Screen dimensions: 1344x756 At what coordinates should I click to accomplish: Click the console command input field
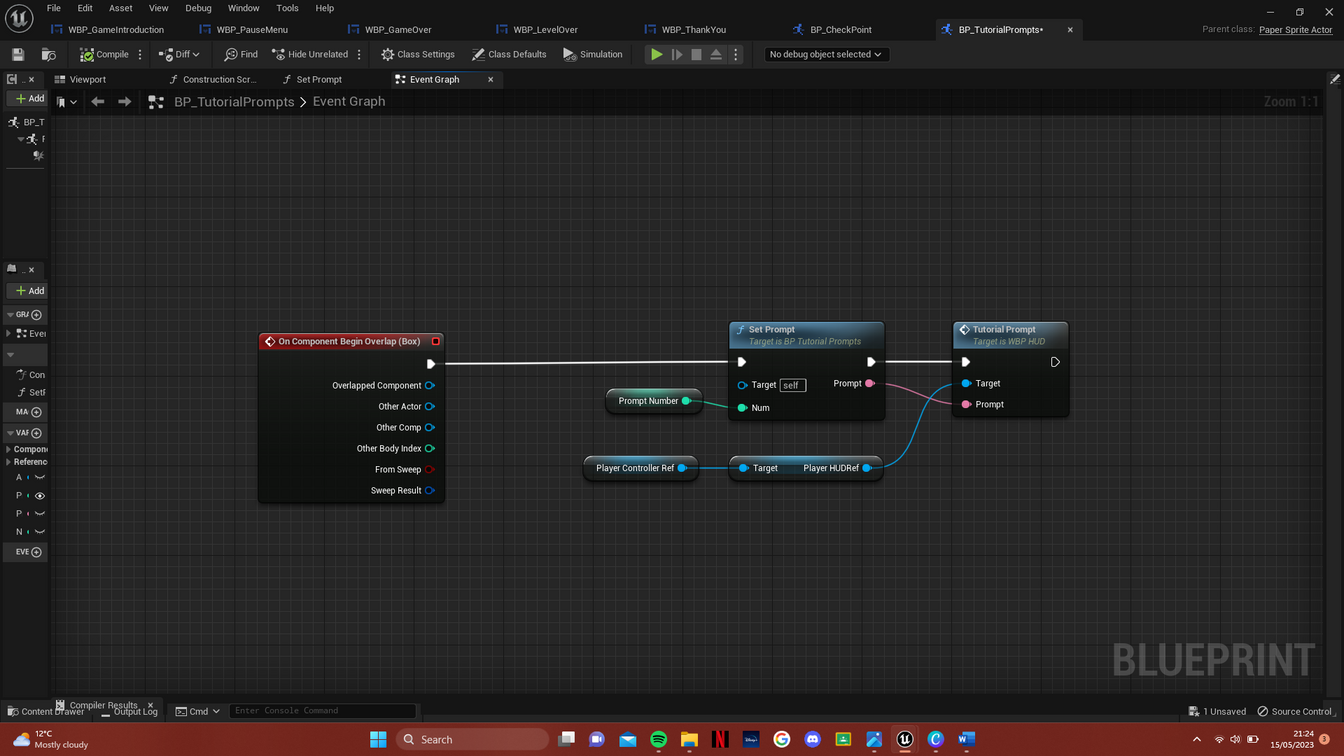(322, 711)
